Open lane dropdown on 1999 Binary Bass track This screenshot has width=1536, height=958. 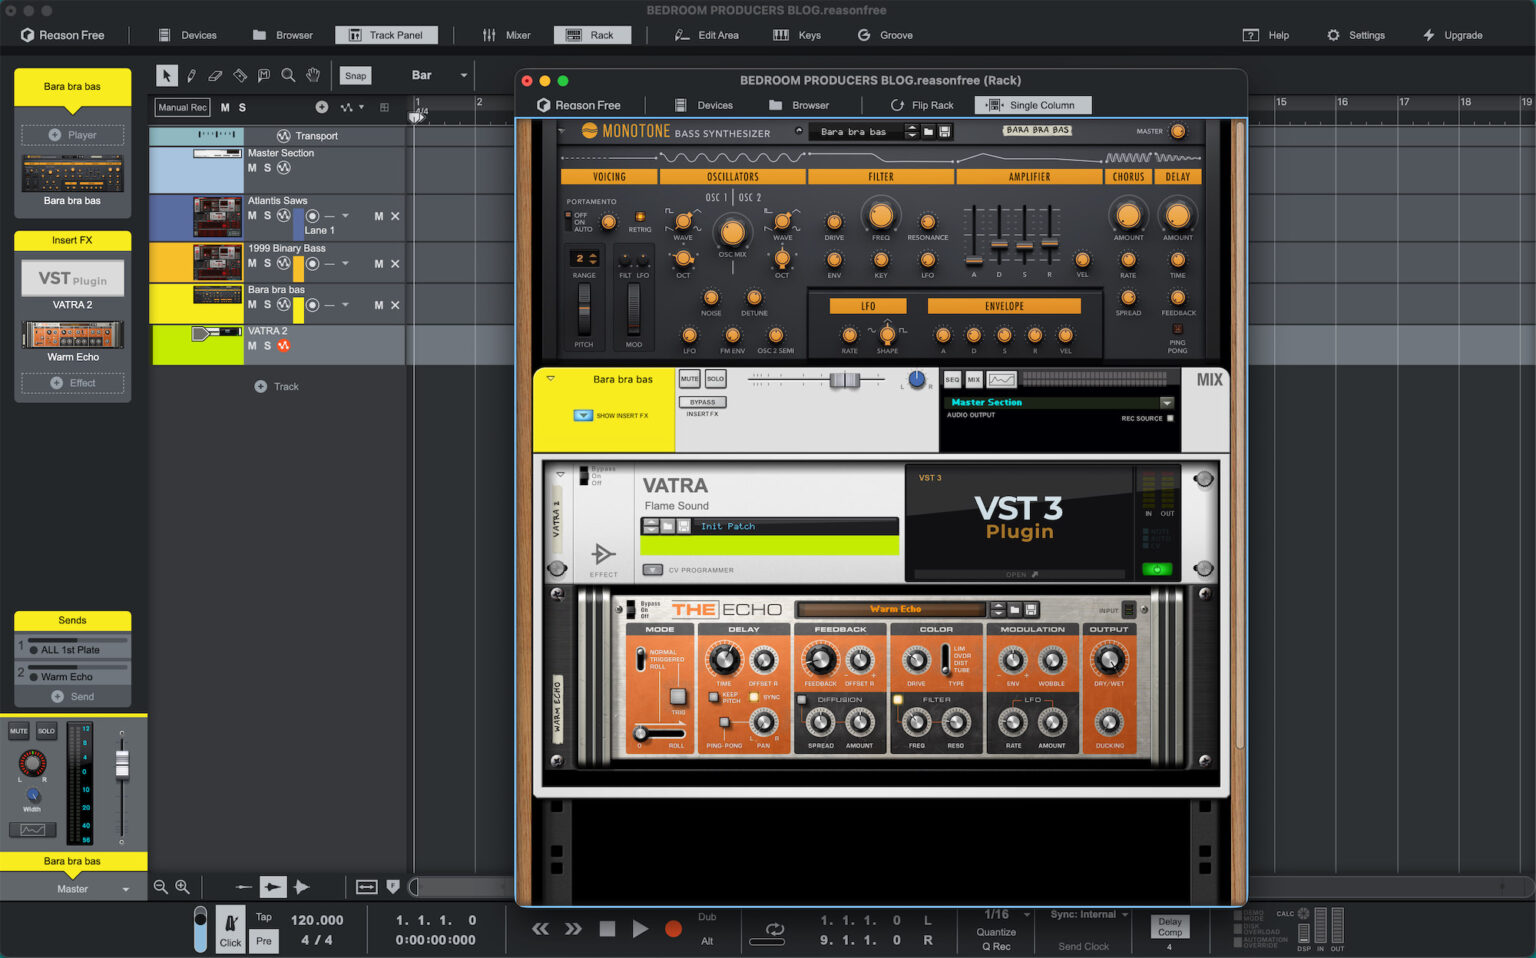click(x=345, y=264)
